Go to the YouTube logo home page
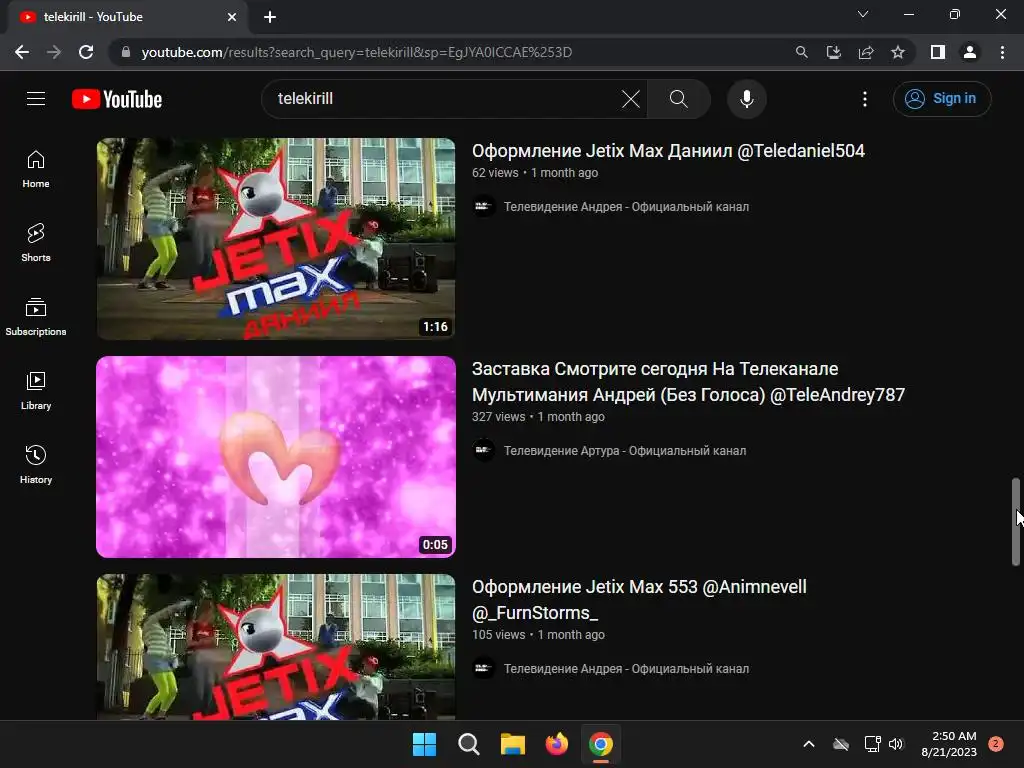The width and height of the screenshot is (1024, 768). pos(117,99)
